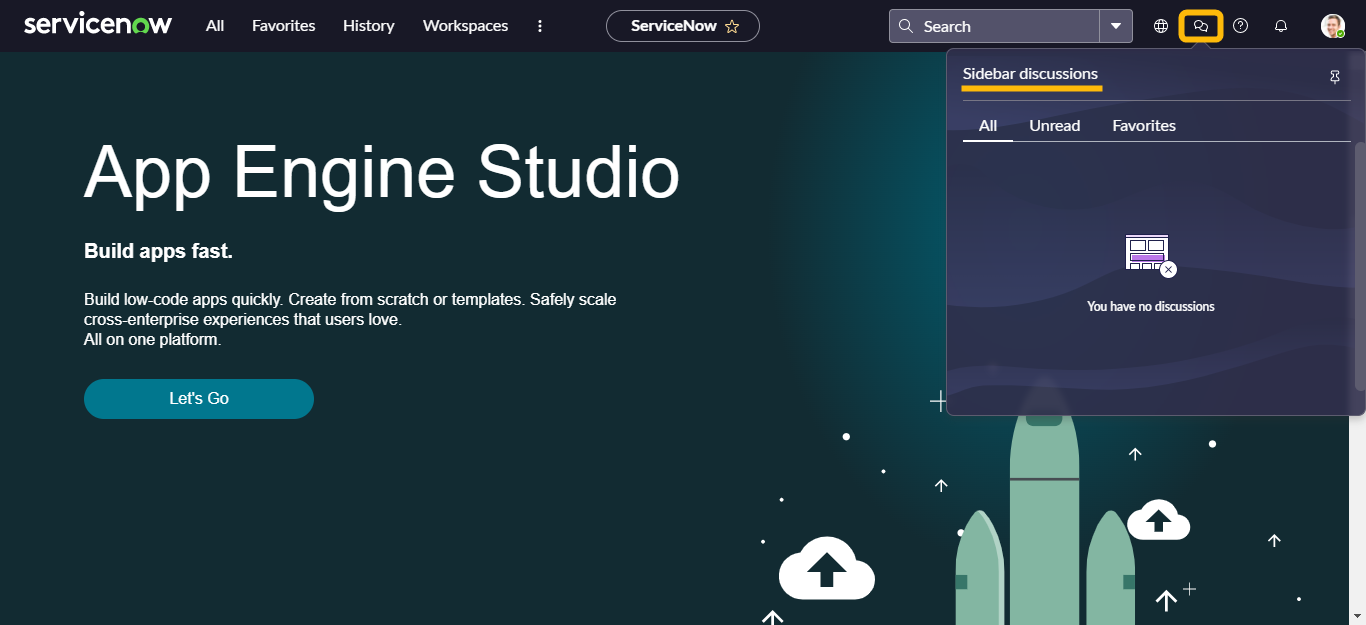
Task: Open the three-dot more menu
Action: click(x=540, y=26)
